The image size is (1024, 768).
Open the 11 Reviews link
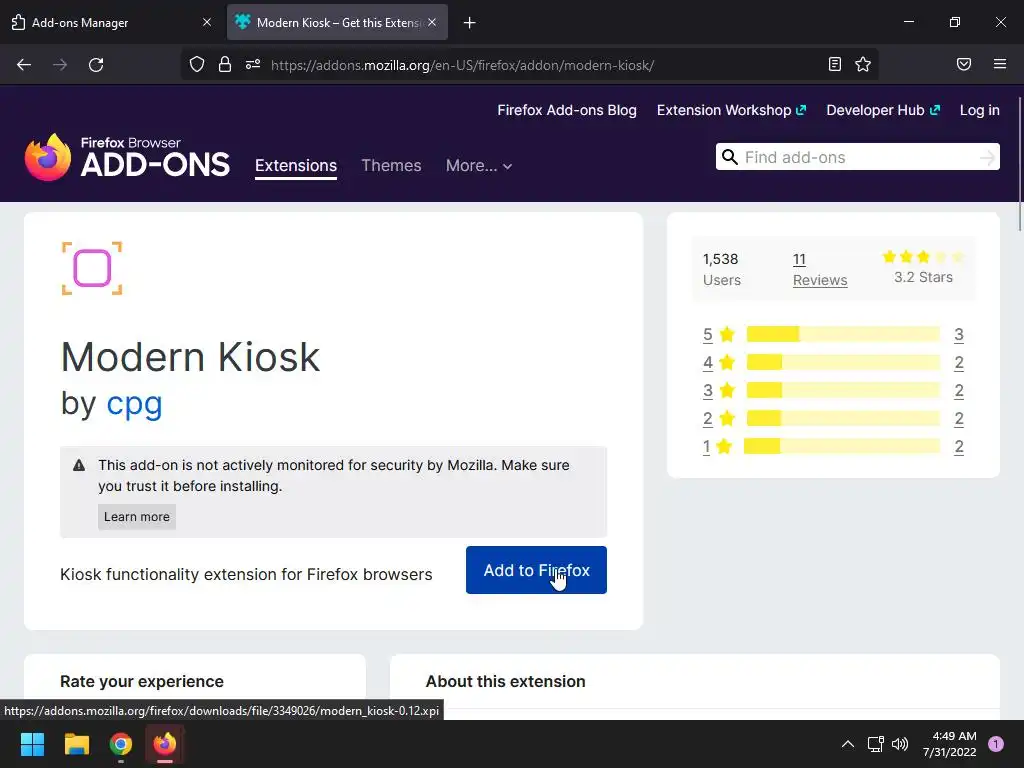[820, 269]
